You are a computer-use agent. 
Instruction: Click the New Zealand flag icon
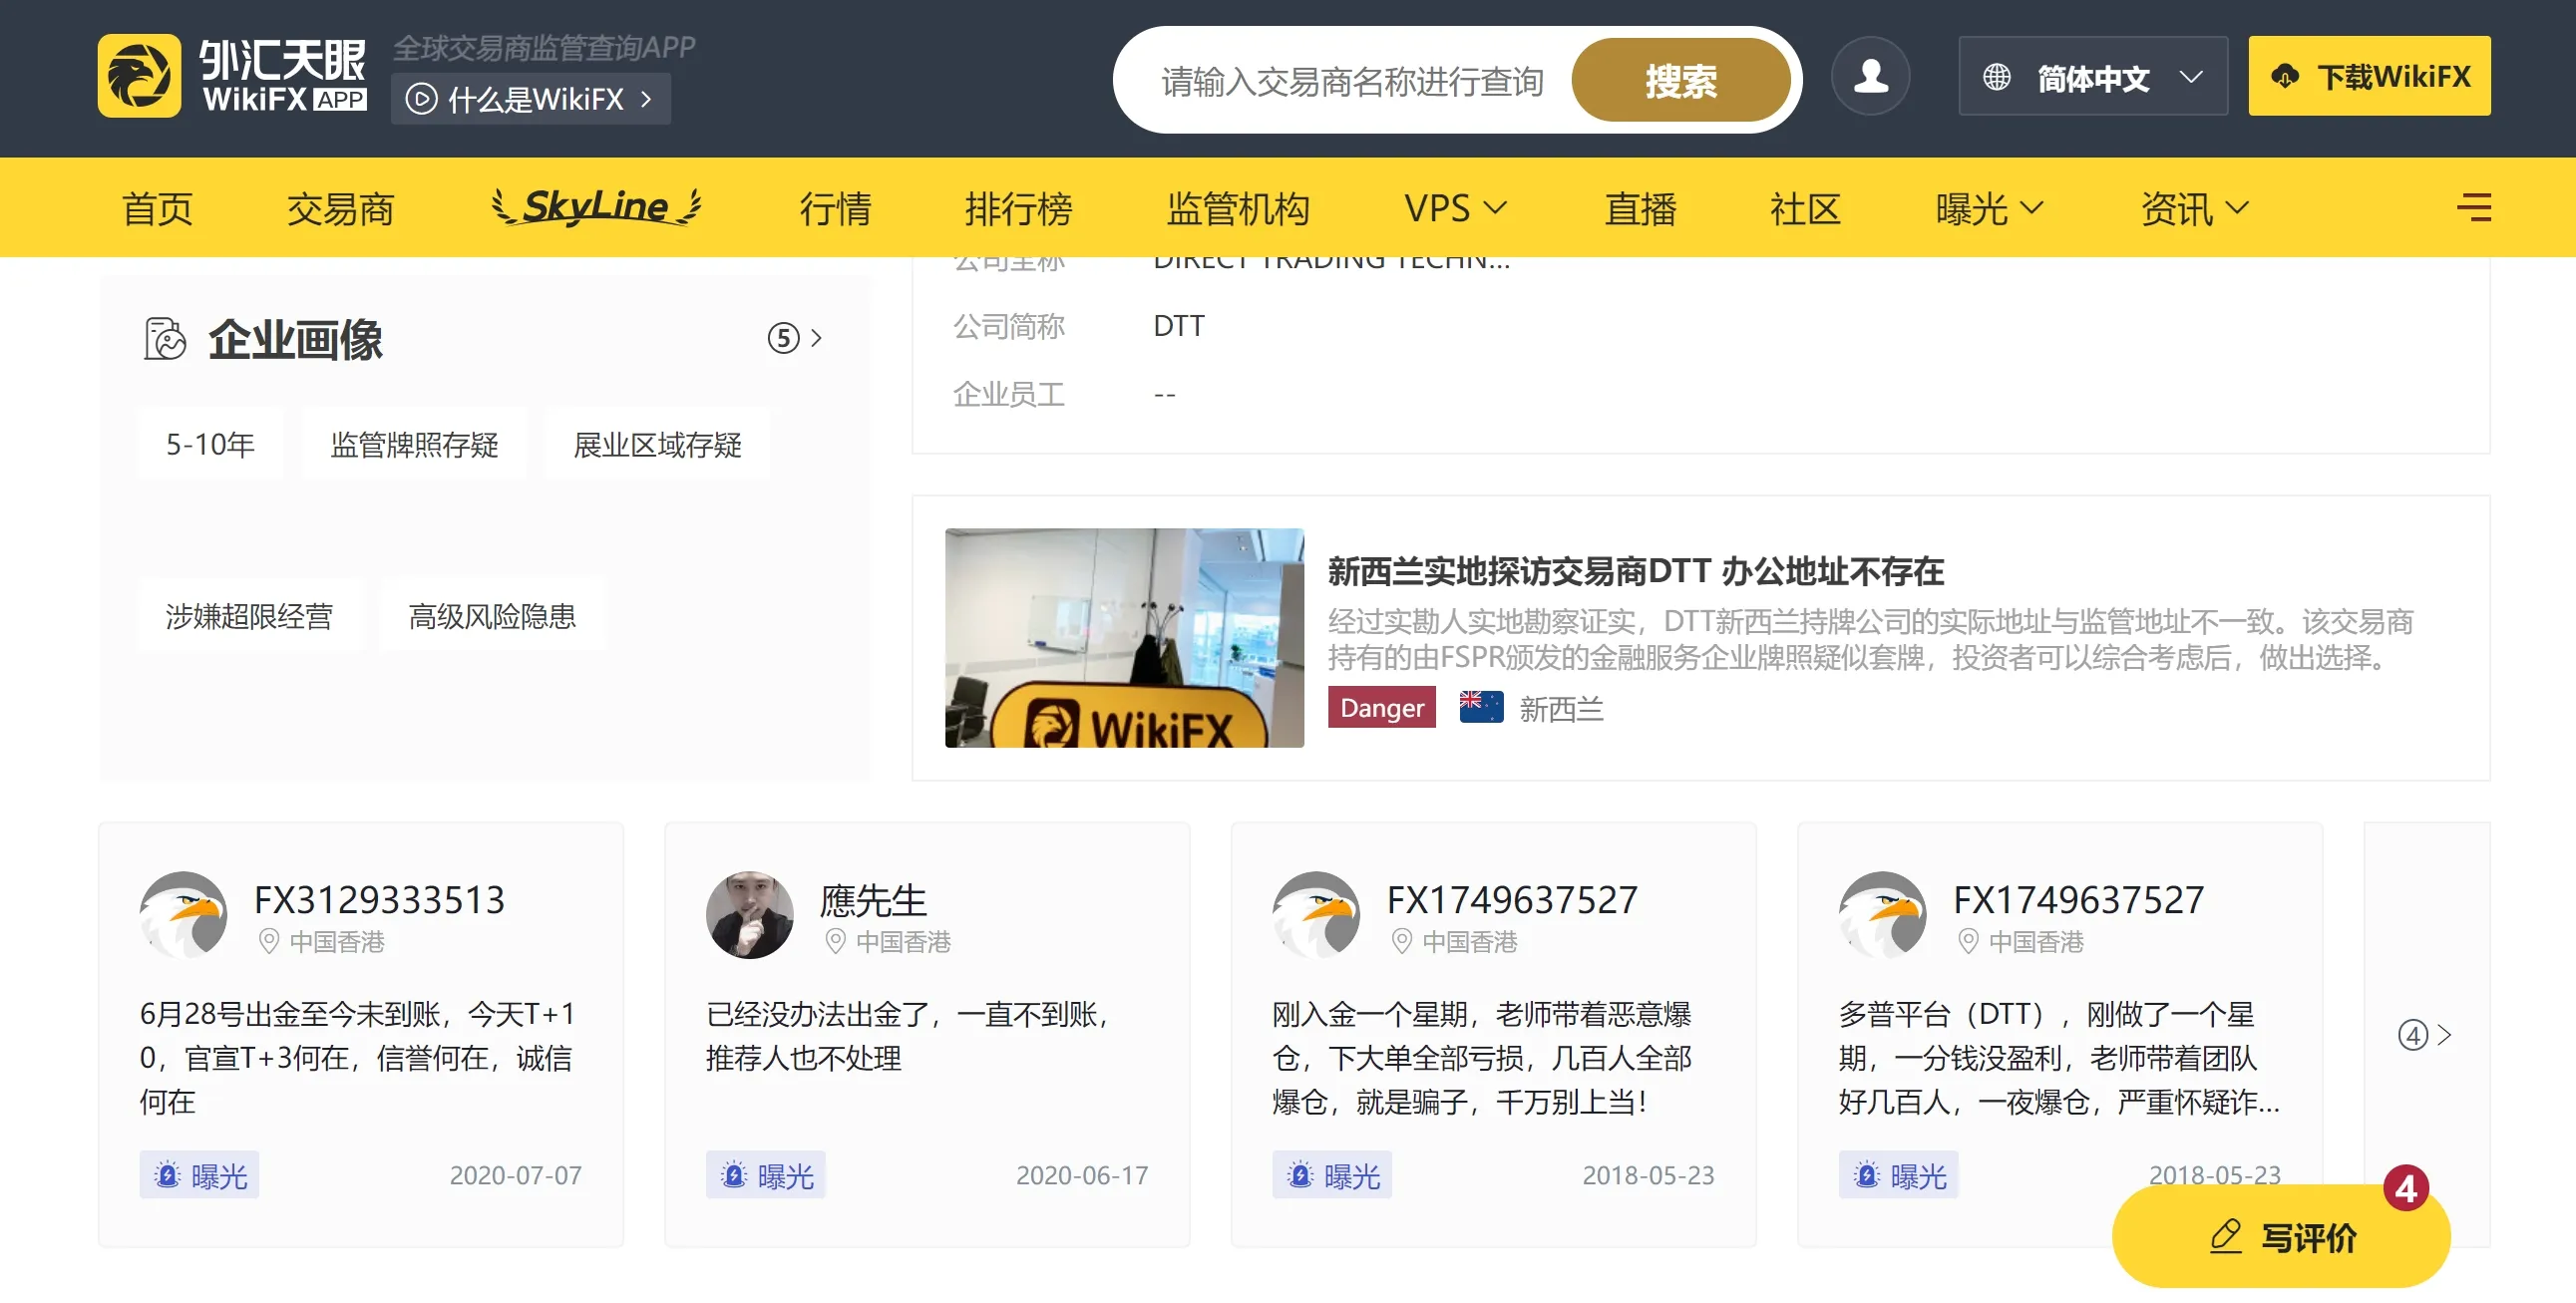pyautogui.click(x=1481, y=707)
